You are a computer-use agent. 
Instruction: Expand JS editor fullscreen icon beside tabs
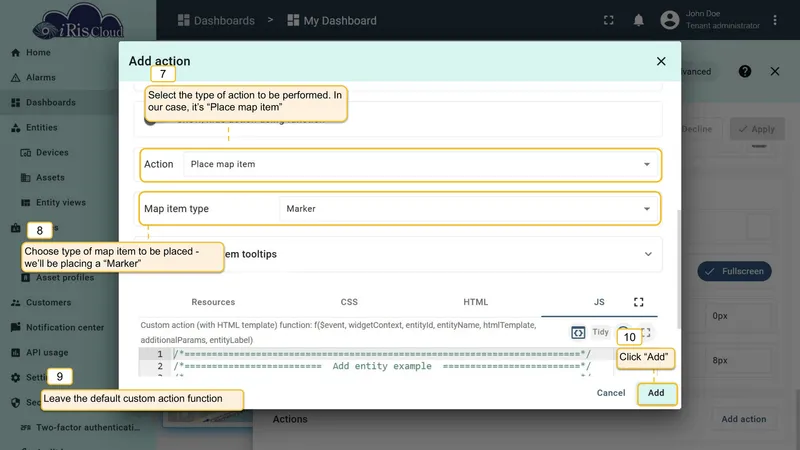[638, 302]
